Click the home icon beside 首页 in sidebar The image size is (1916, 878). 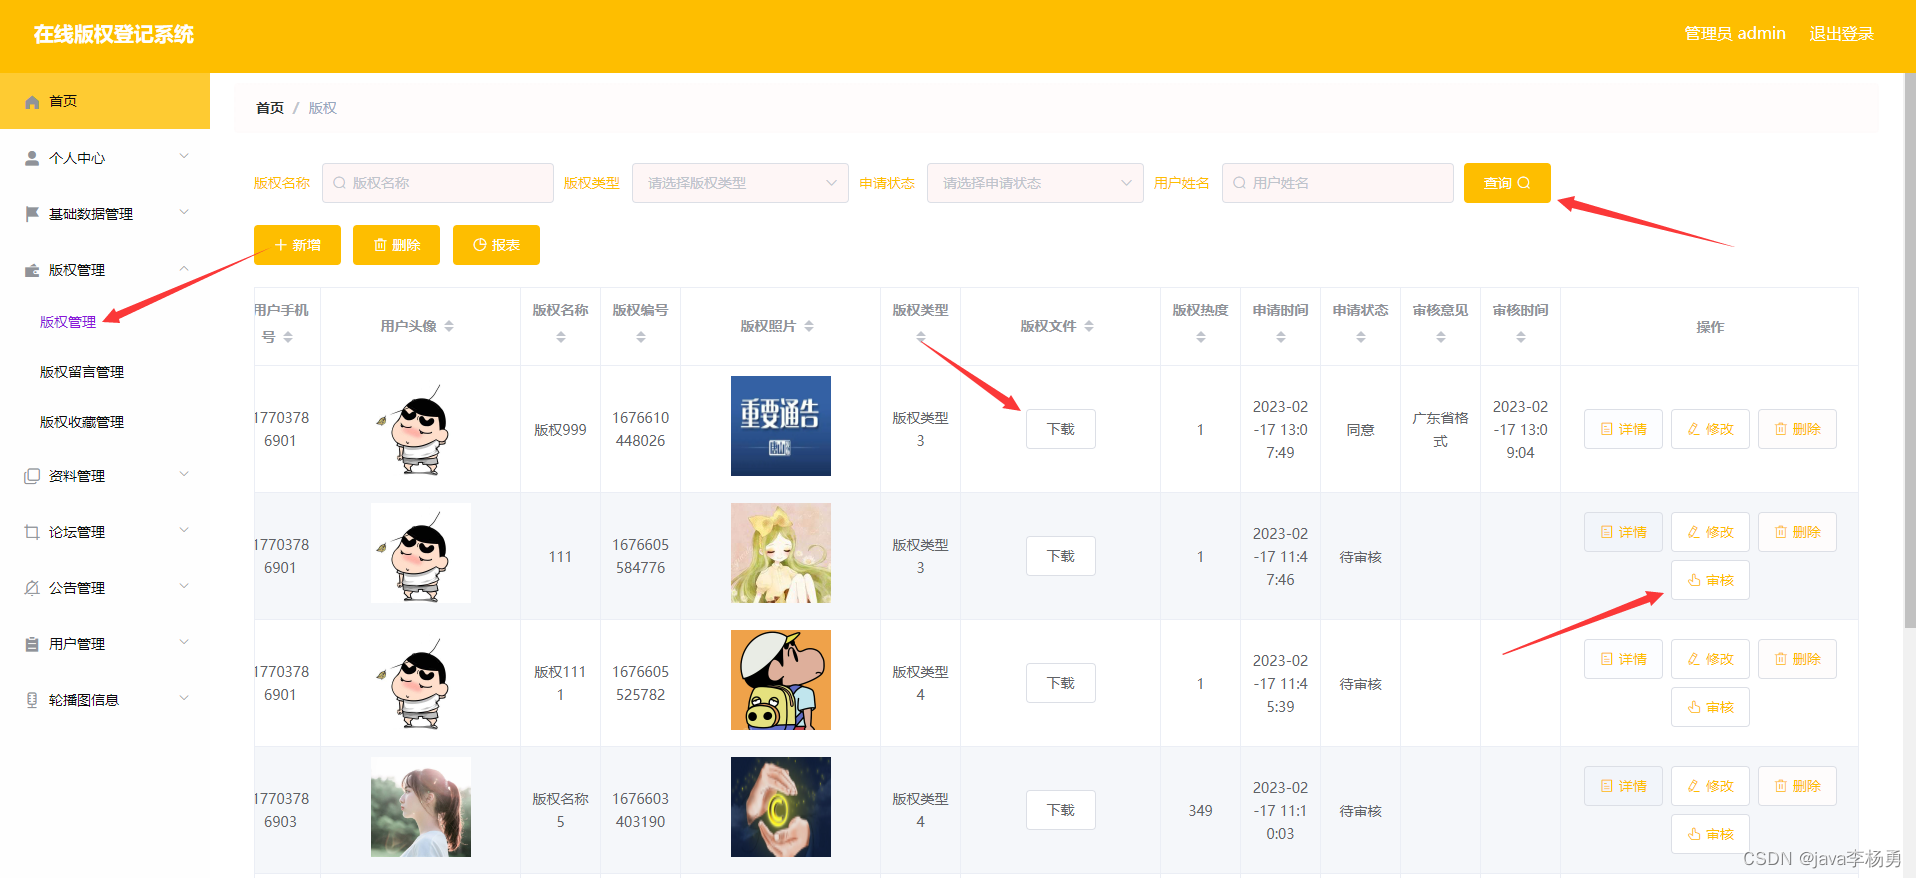32,102
